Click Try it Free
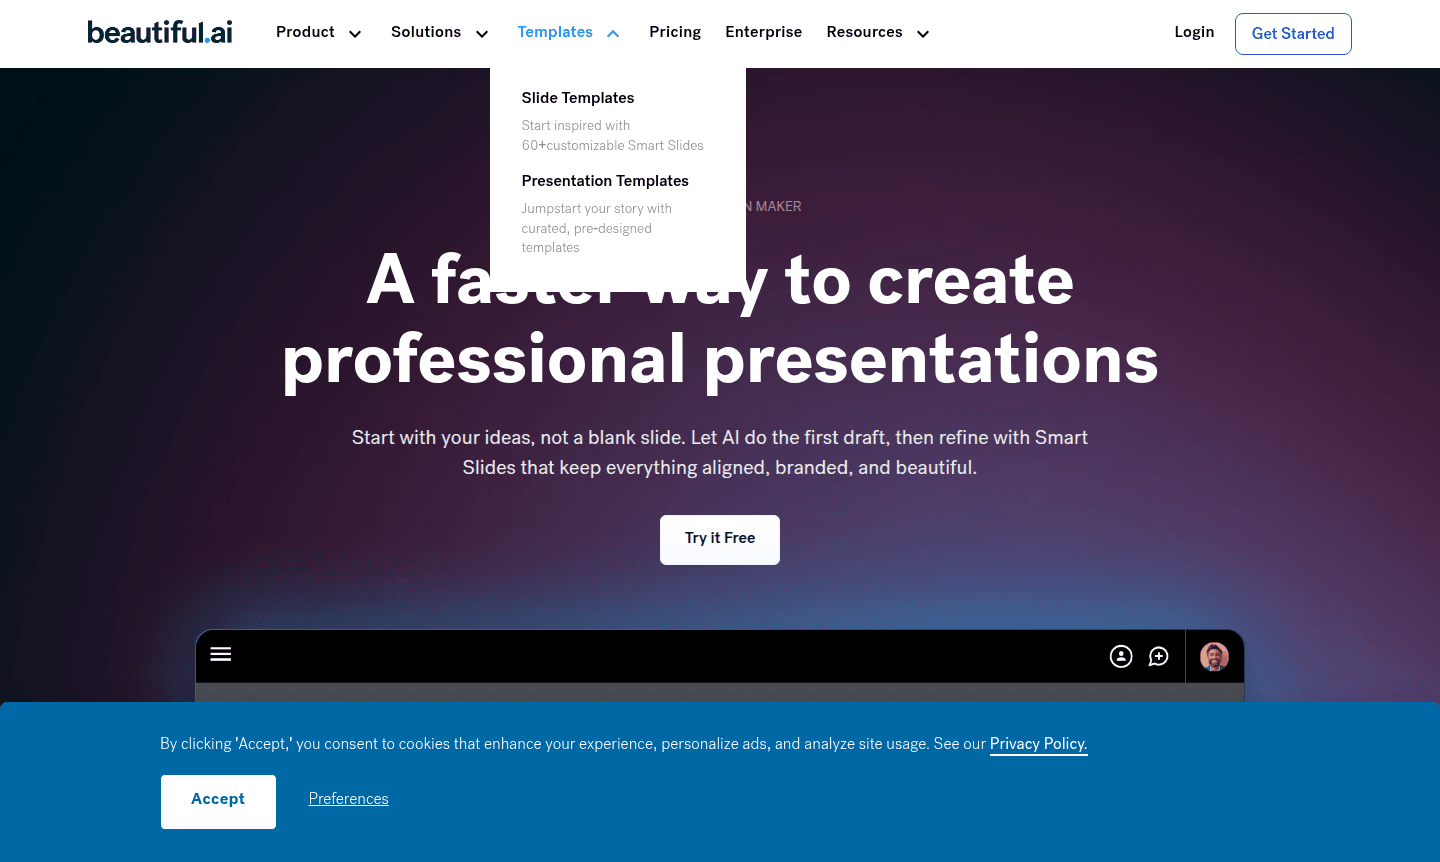 tap(719, 539)
